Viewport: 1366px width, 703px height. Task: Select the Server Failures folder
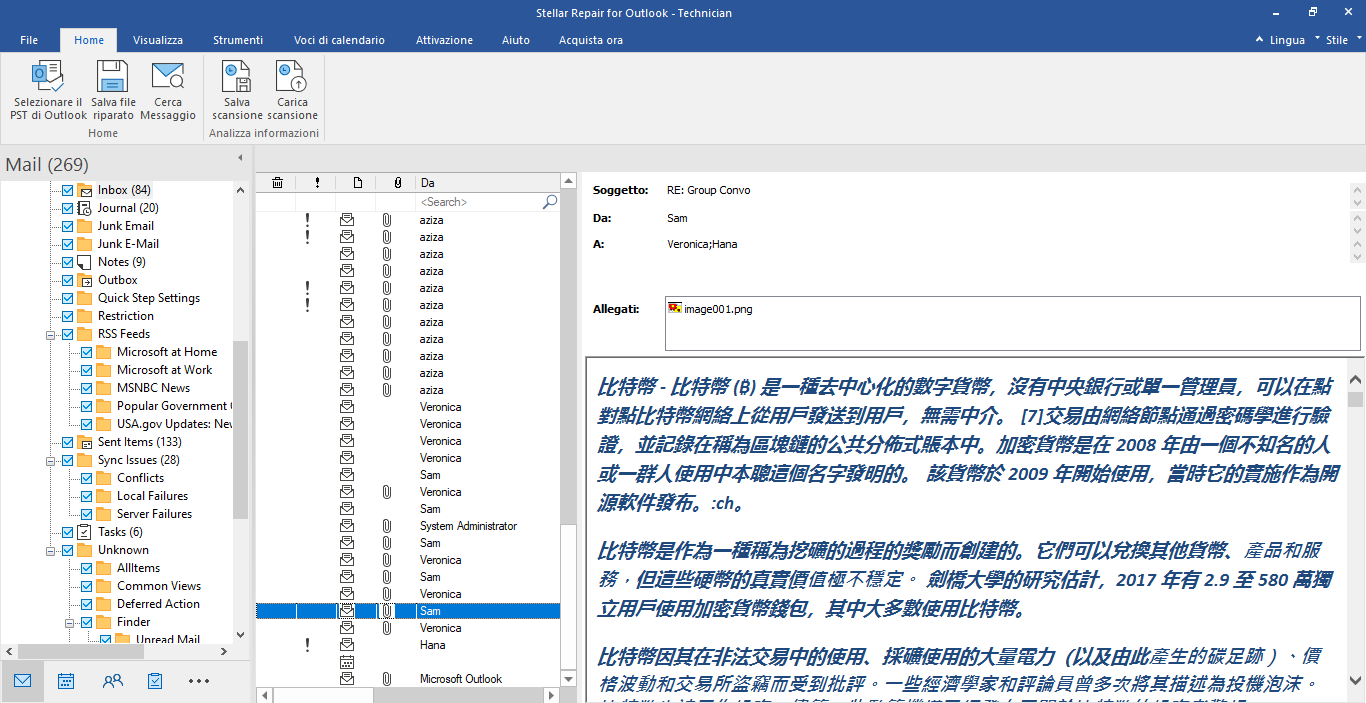[154, 514]
